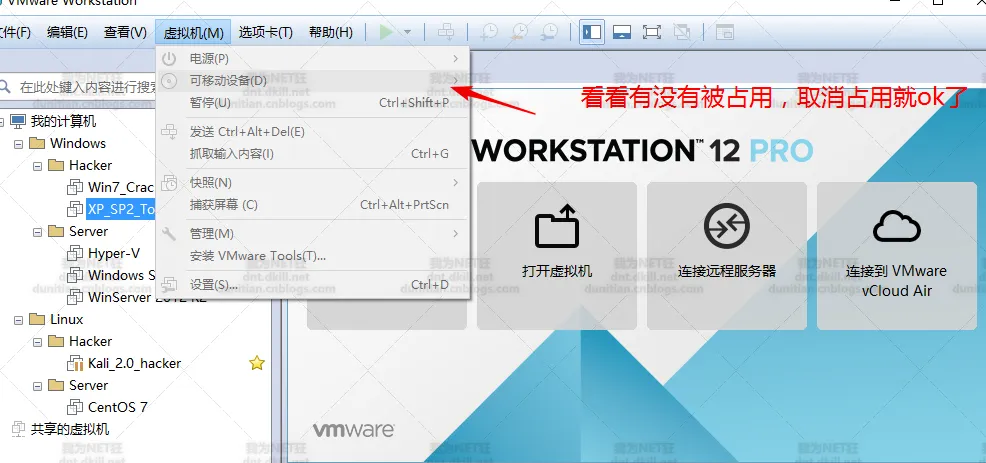Toggle the thumbnail bar view icon
Viewport: 986px width, 463px height.
(x=622, y=32)
